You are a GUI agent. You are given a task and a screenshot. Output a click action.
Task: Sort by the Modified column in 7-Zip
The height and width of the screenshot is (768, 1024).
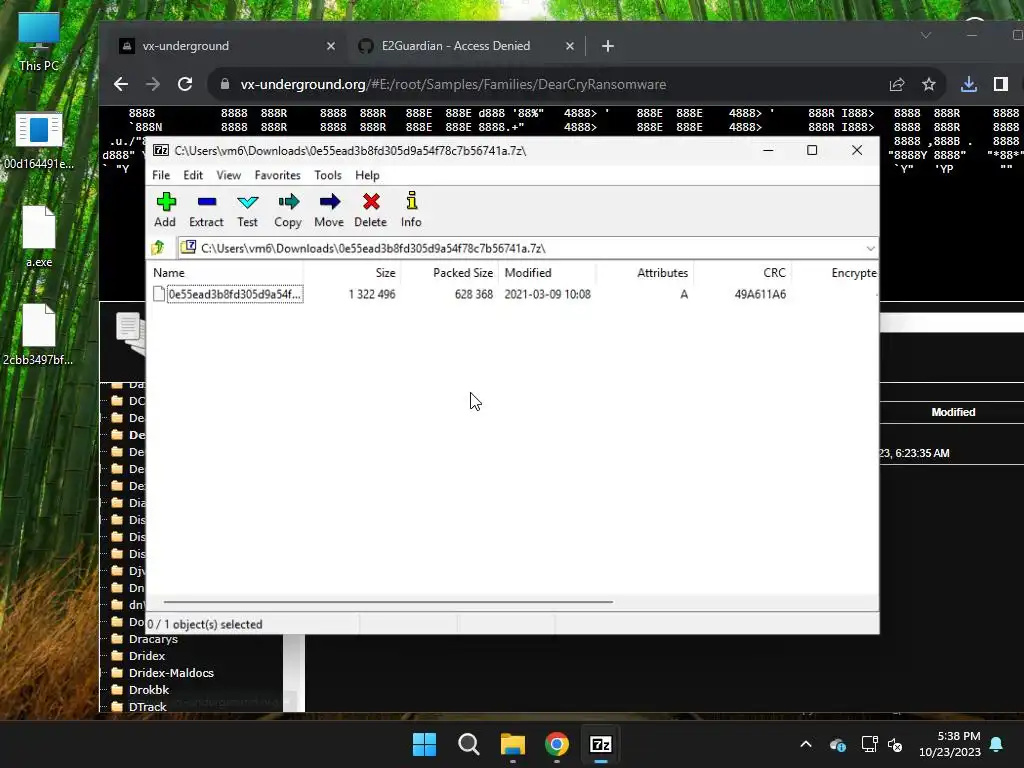[547, 273]
